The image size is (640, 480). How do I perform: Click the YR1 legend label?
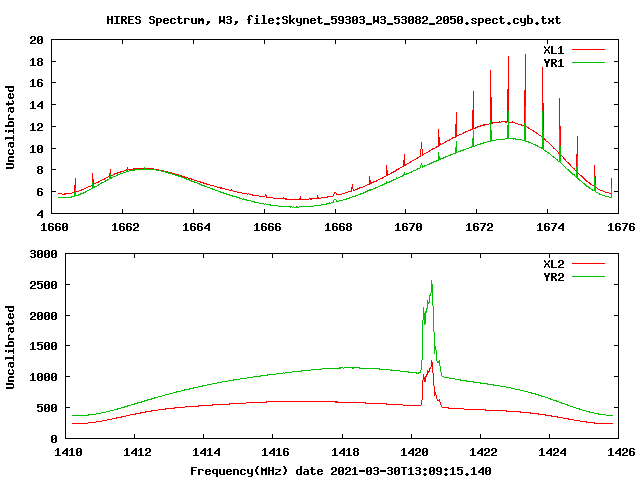coord(553,63)
